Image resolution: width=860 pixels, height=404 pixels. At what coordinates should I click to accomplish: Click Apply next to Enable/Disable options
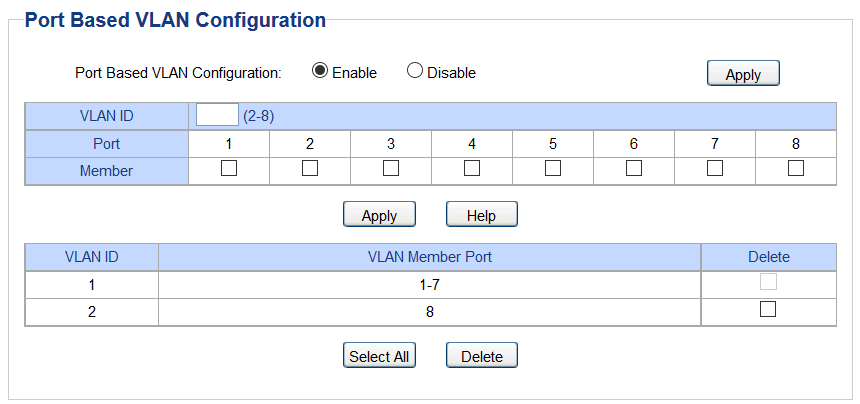[742, 74]
